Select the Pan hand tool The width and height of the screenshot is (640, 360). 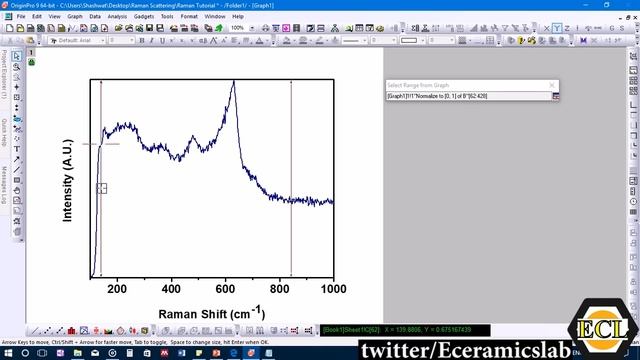click(x=17, y=190)
